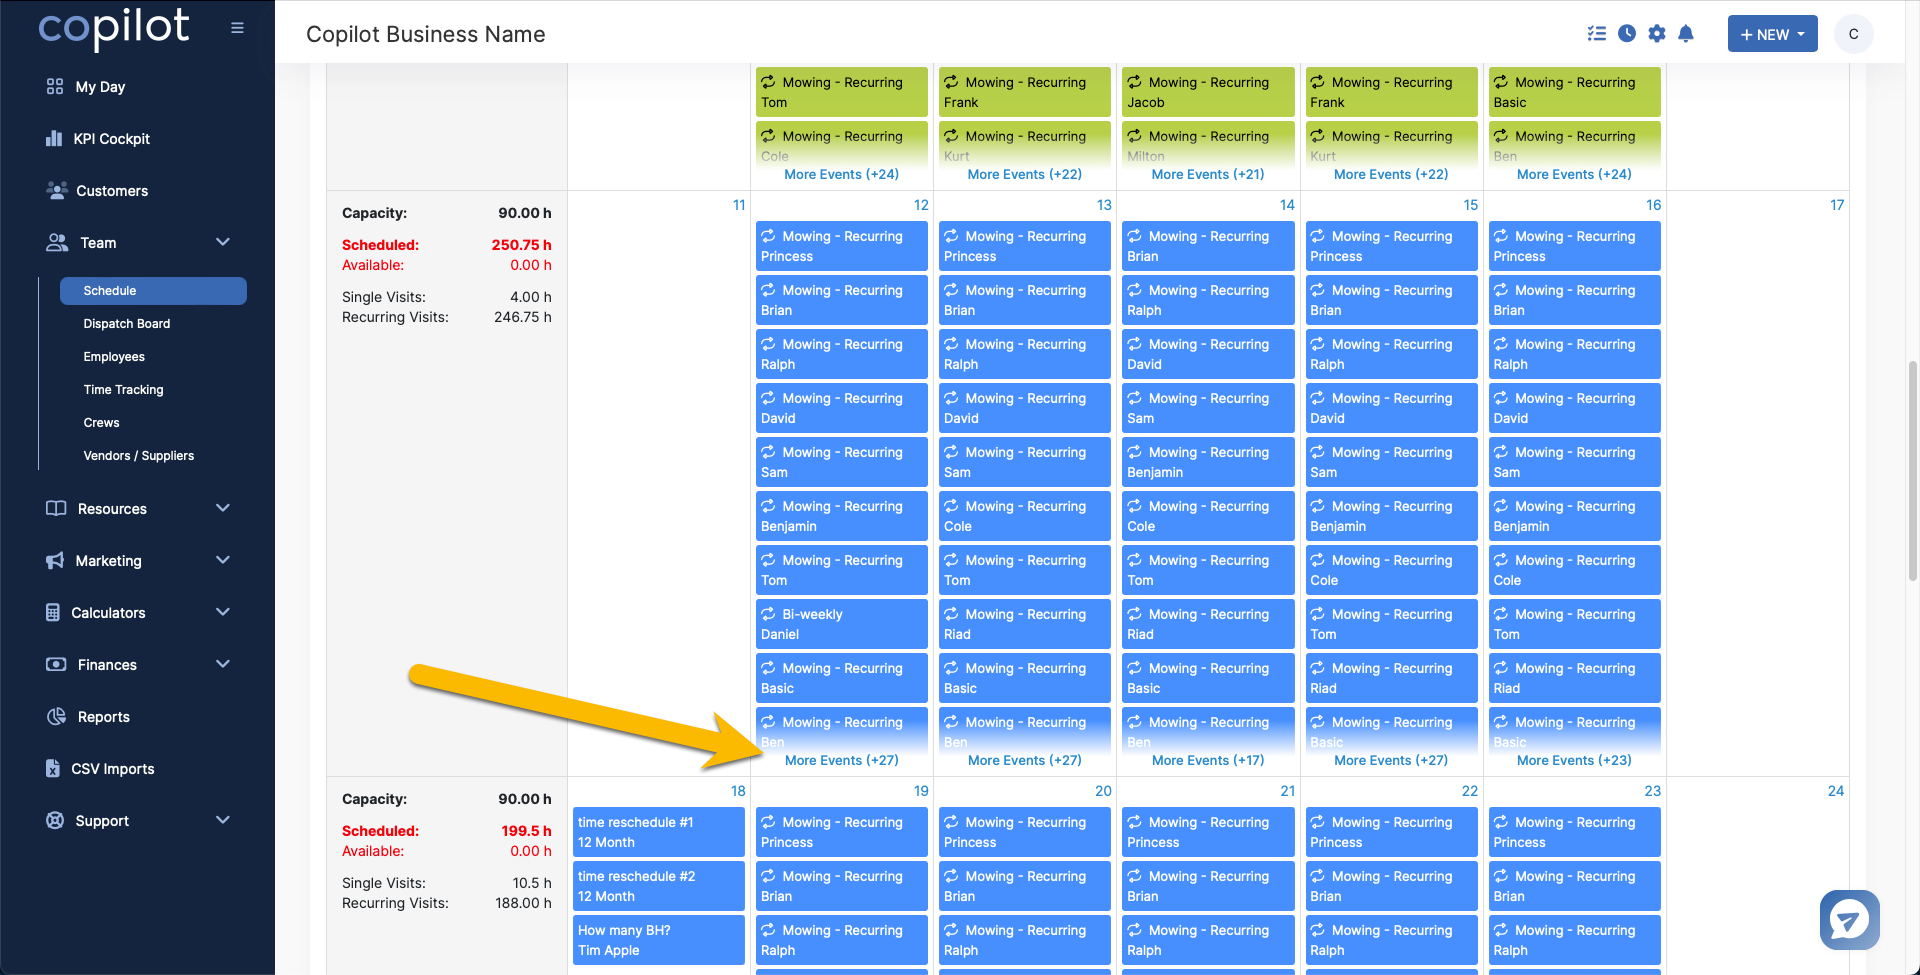Screen dimensions: 1920x975
Task: Click the KPI Cockpit bar chart icon
Action: click(x=54, y=139)
